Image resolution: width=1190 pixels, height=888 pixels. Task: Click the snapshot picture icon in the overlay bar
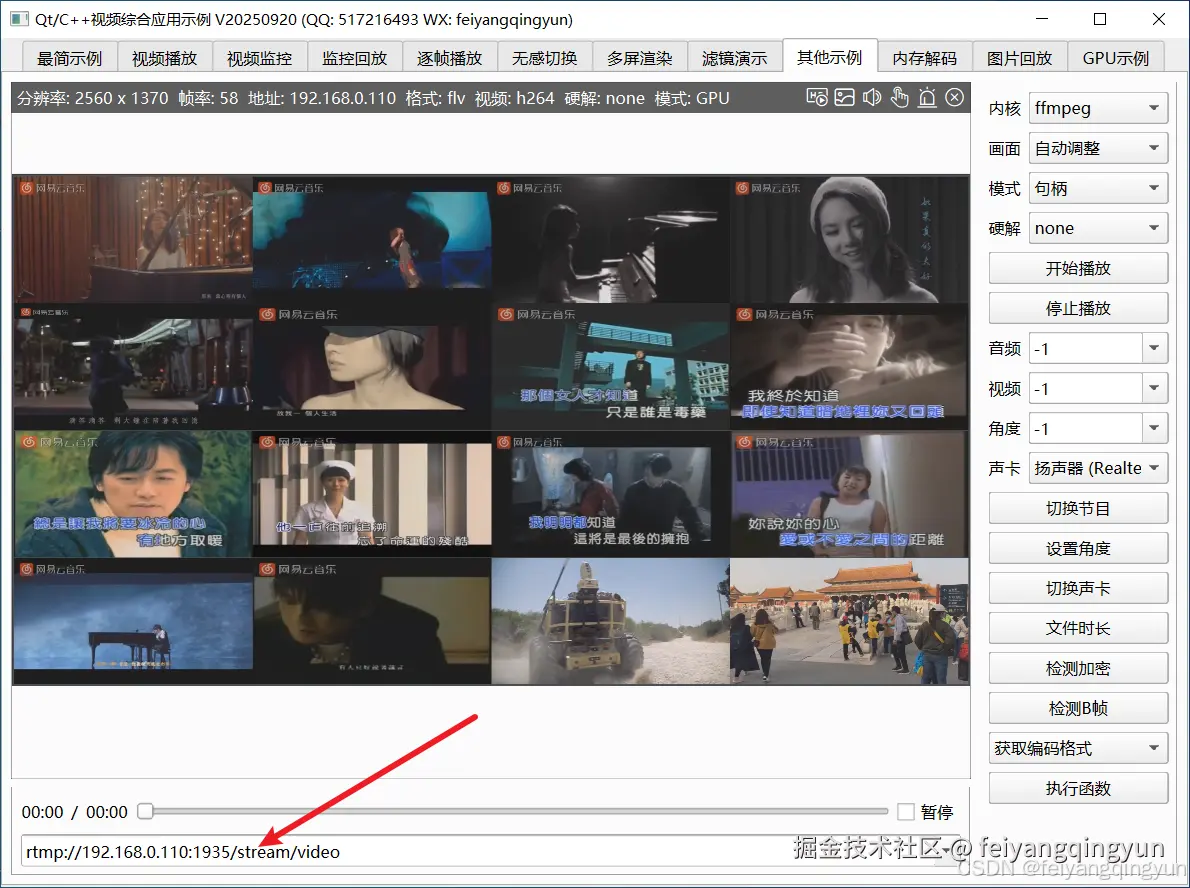click(x=845, y=98)
